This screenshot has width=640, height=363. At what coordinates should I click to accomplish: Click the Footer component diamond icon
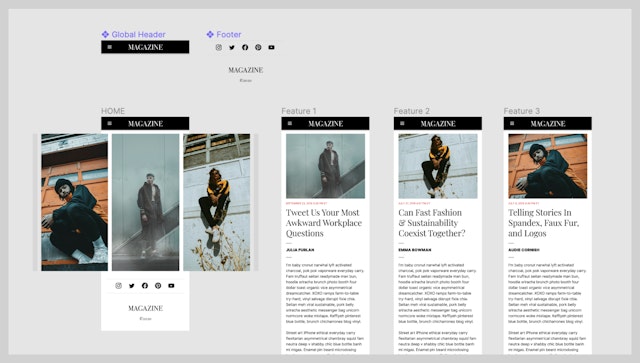coord(210,34)
